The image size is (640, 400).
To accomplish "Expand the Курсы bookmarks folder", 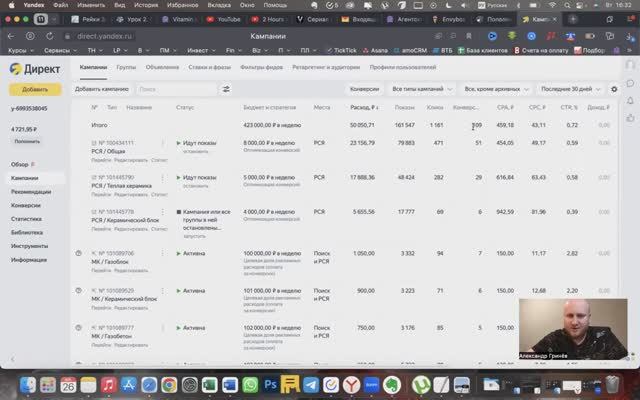I will (x=21, y=50).
